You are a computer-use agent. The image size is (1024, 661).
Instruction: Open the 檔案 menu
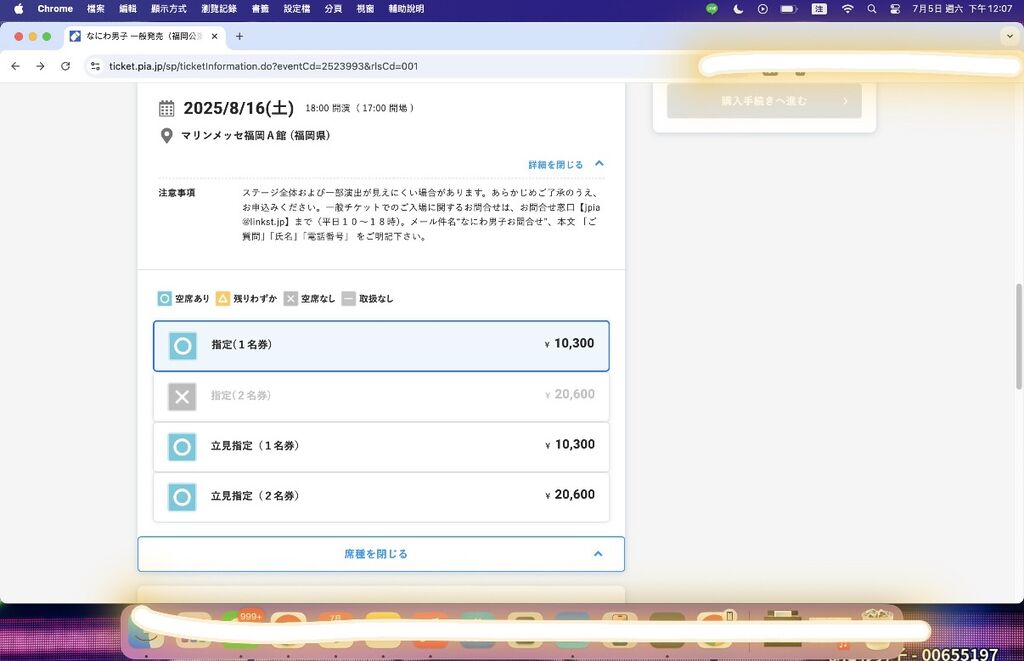coord(96,8)
